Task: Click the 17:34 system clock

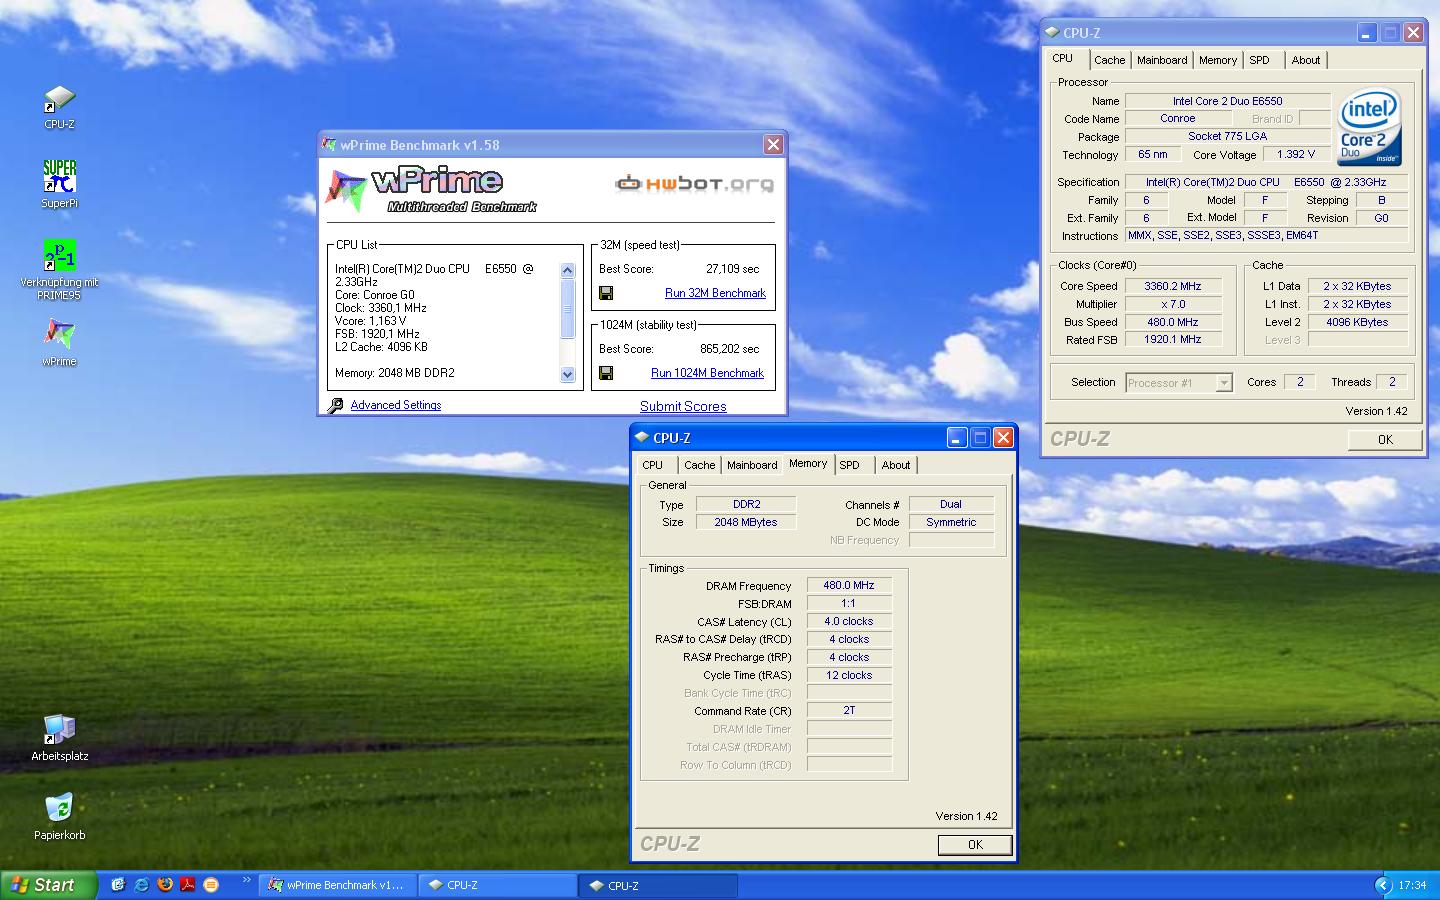Action: pyautogui.click(x=1412, y=885)
